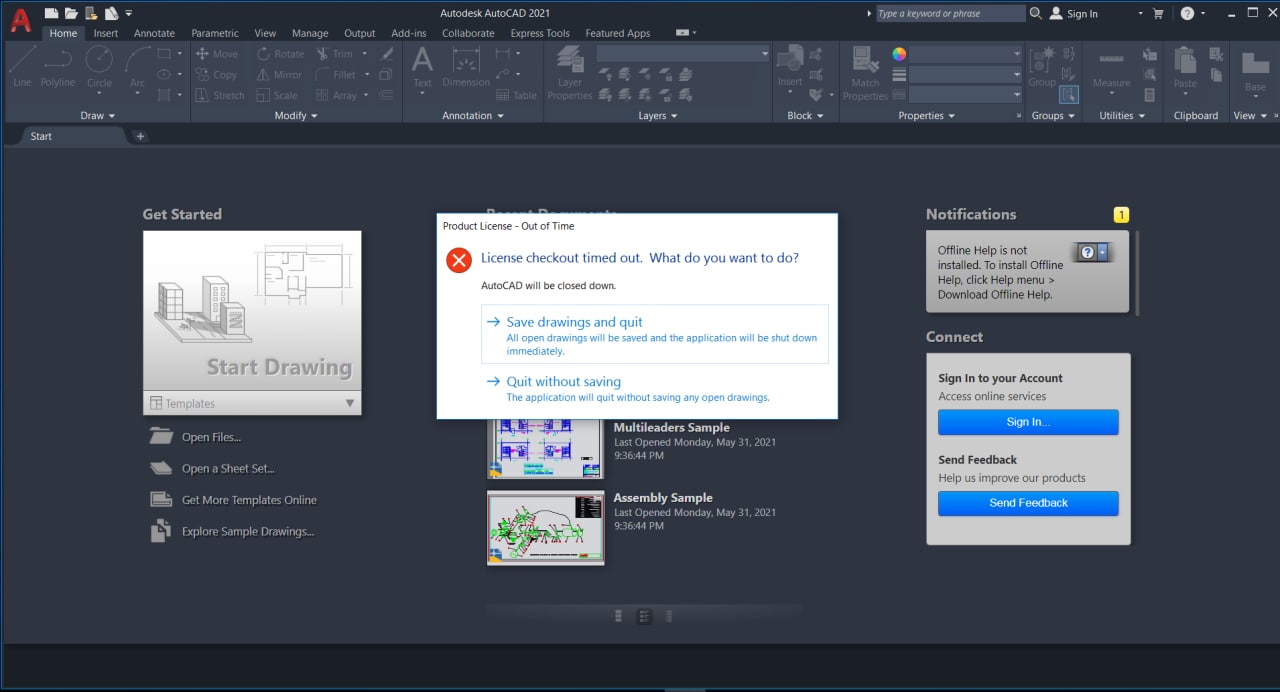The width and height of the screenshot is (1280, 692).
Task: Select the Dimension tool
Action: (x=466, y=66)
